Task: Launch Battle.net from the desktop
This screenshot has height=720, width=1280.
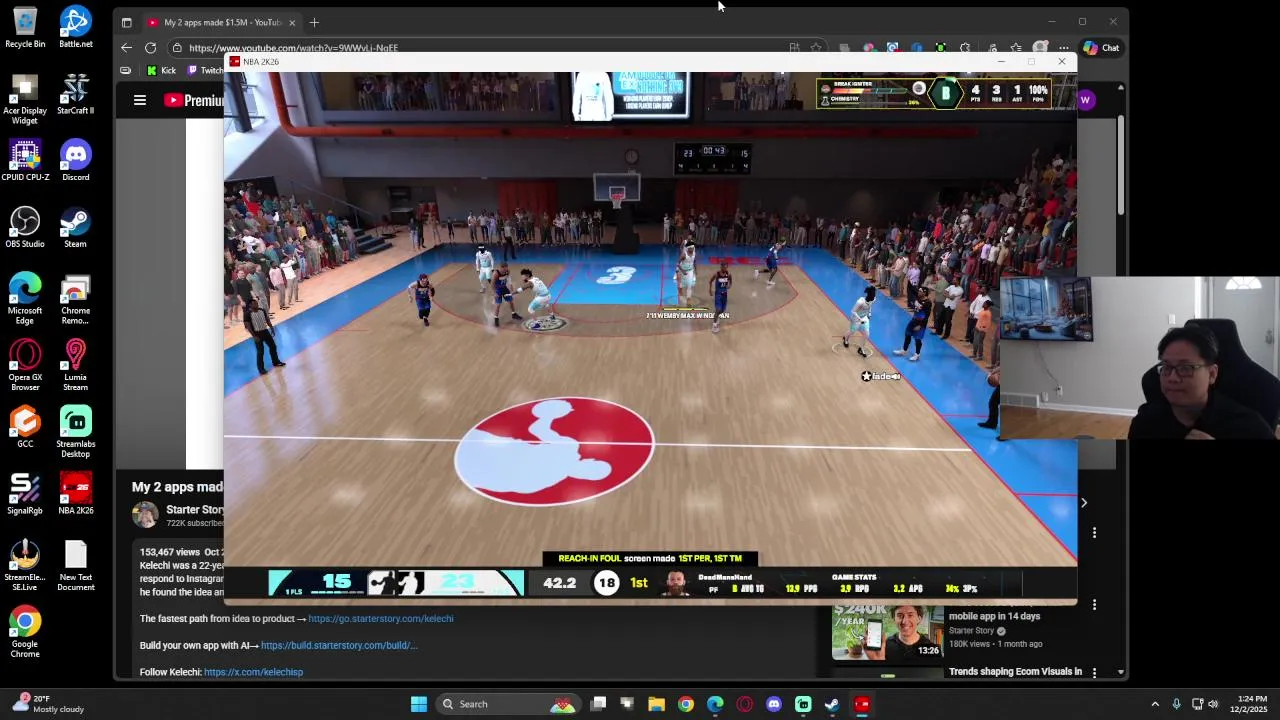Action: click(75, 28)
